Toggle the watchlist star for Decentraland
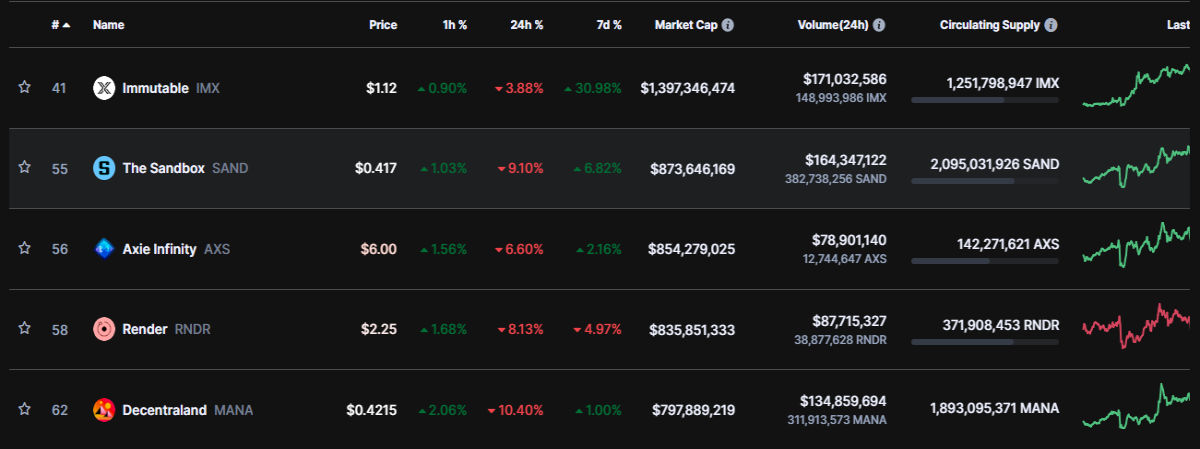 [x=24, y=410]
